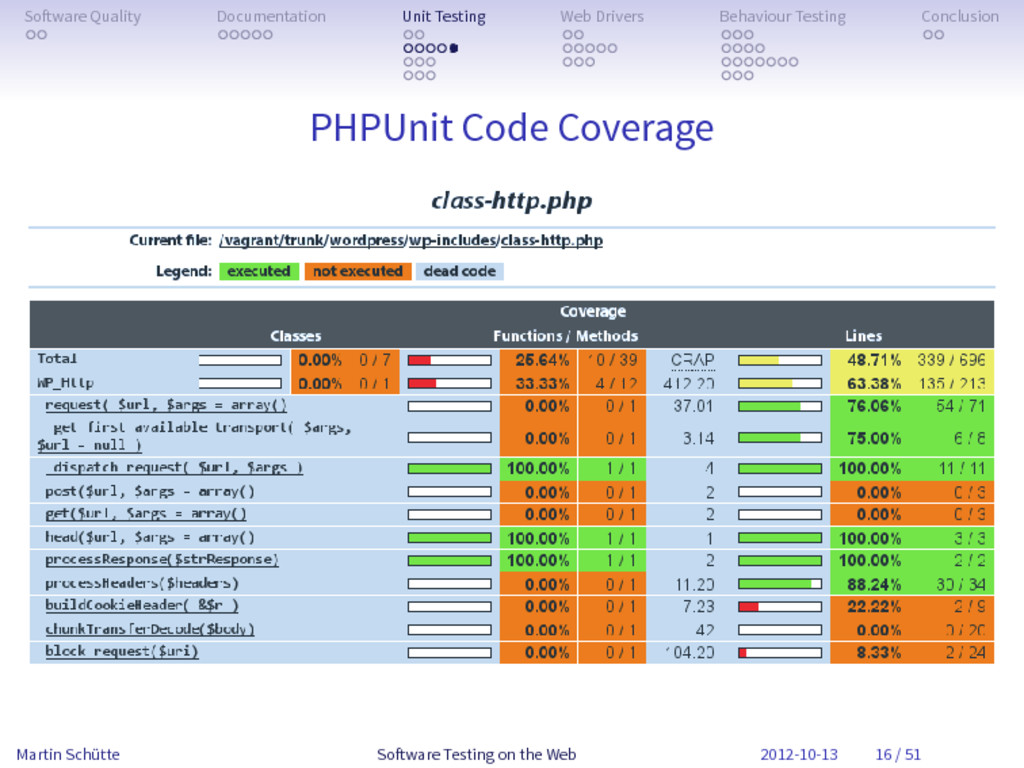Click the WP_Http methods coverage bar

(x=449, y=383)
